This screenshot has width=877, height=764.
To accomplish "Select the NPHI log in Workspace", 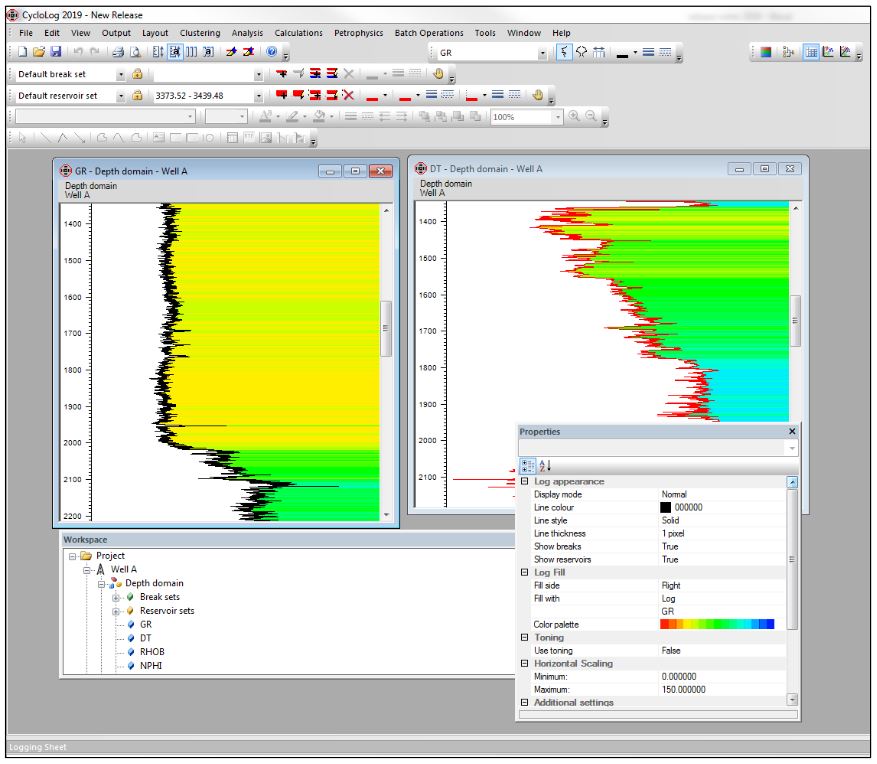I will pyautogui.click(x=151, y=665).
